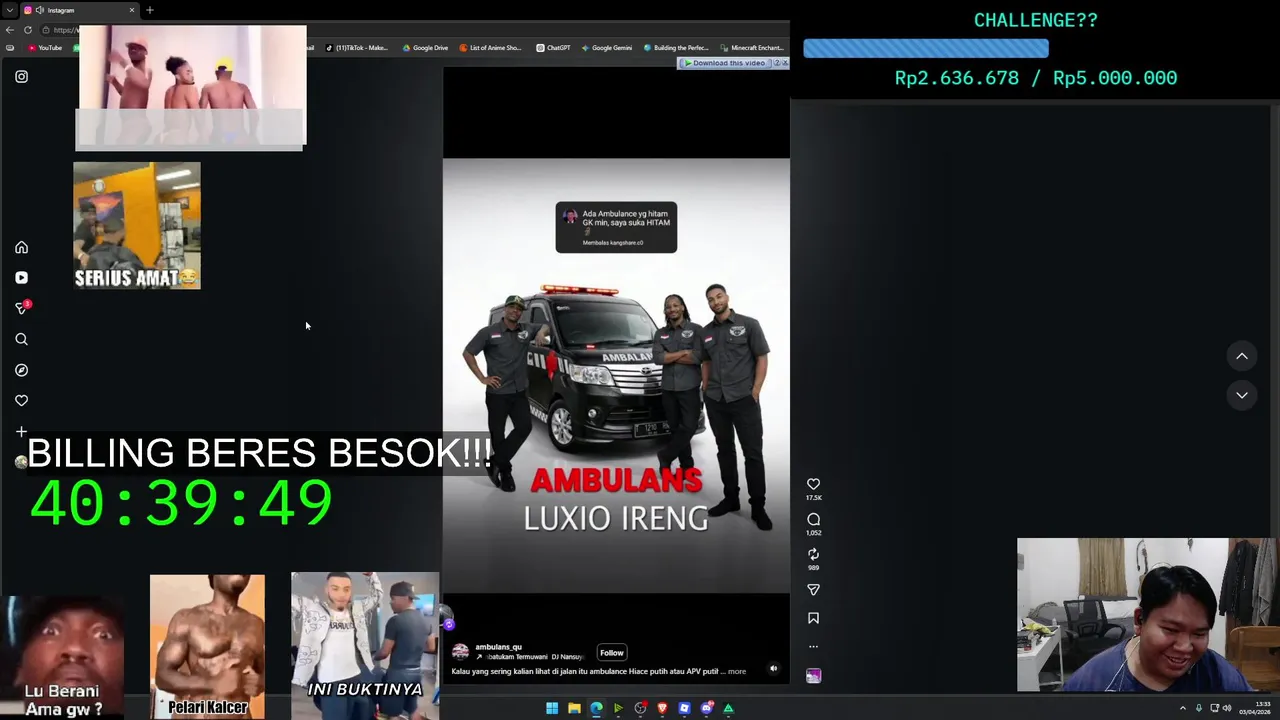The image size is (1280, 720).
Task: Click the 'Rp2.636.678 / Rp5.000.000' amount text
Action: point(1036,78)
